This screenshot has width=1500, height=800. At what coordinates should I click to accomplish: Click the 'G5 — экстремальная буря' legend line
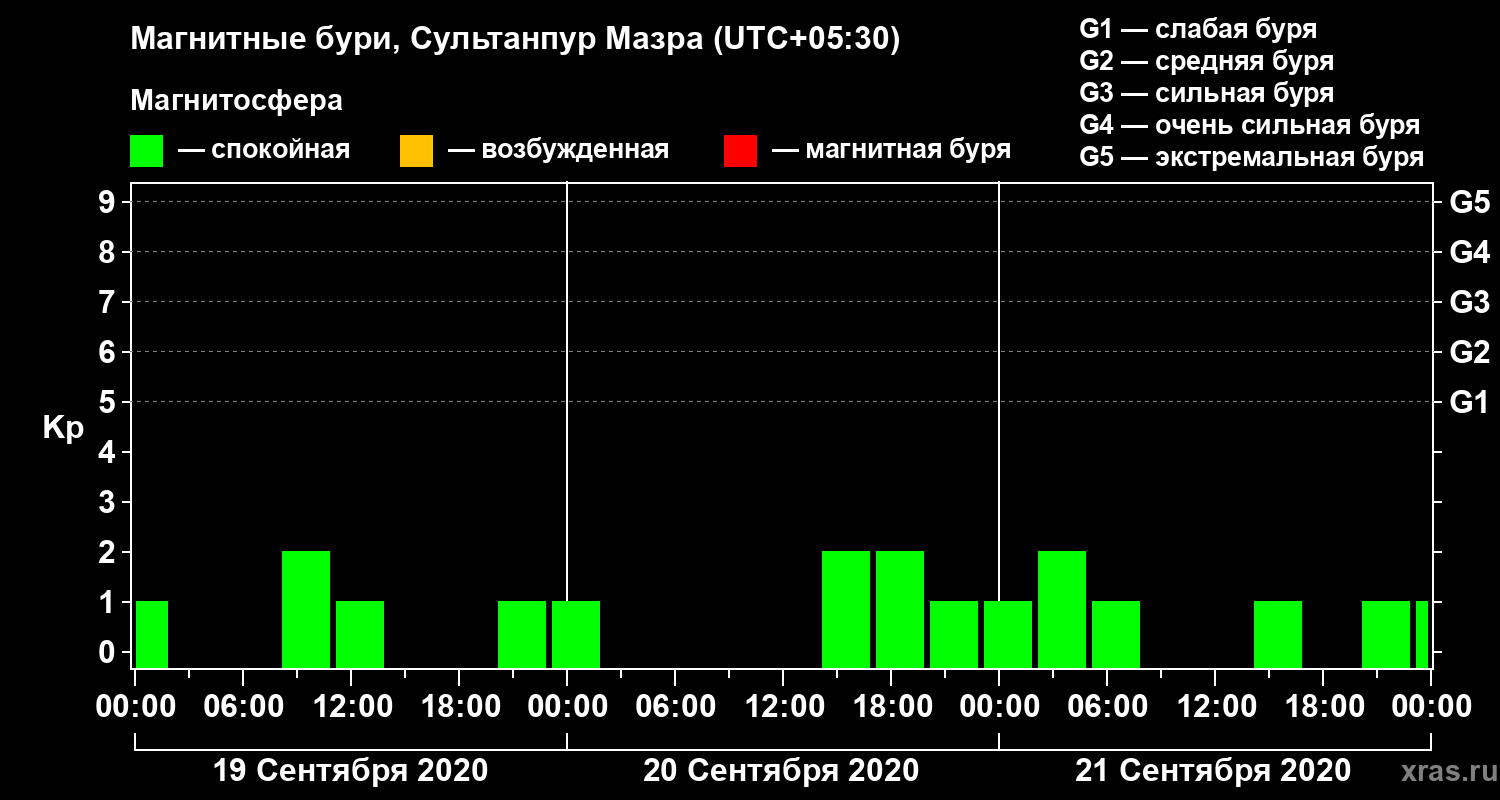tap(1252, 157)
